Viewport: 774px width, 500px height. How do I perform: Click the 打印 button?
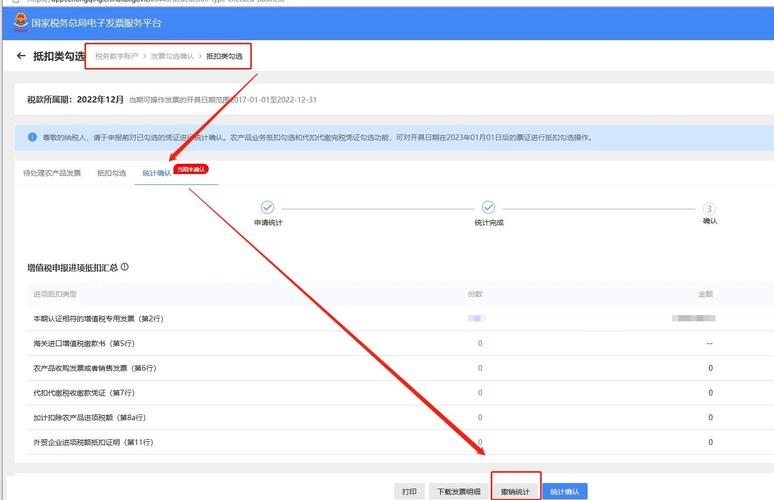(409, 491)
